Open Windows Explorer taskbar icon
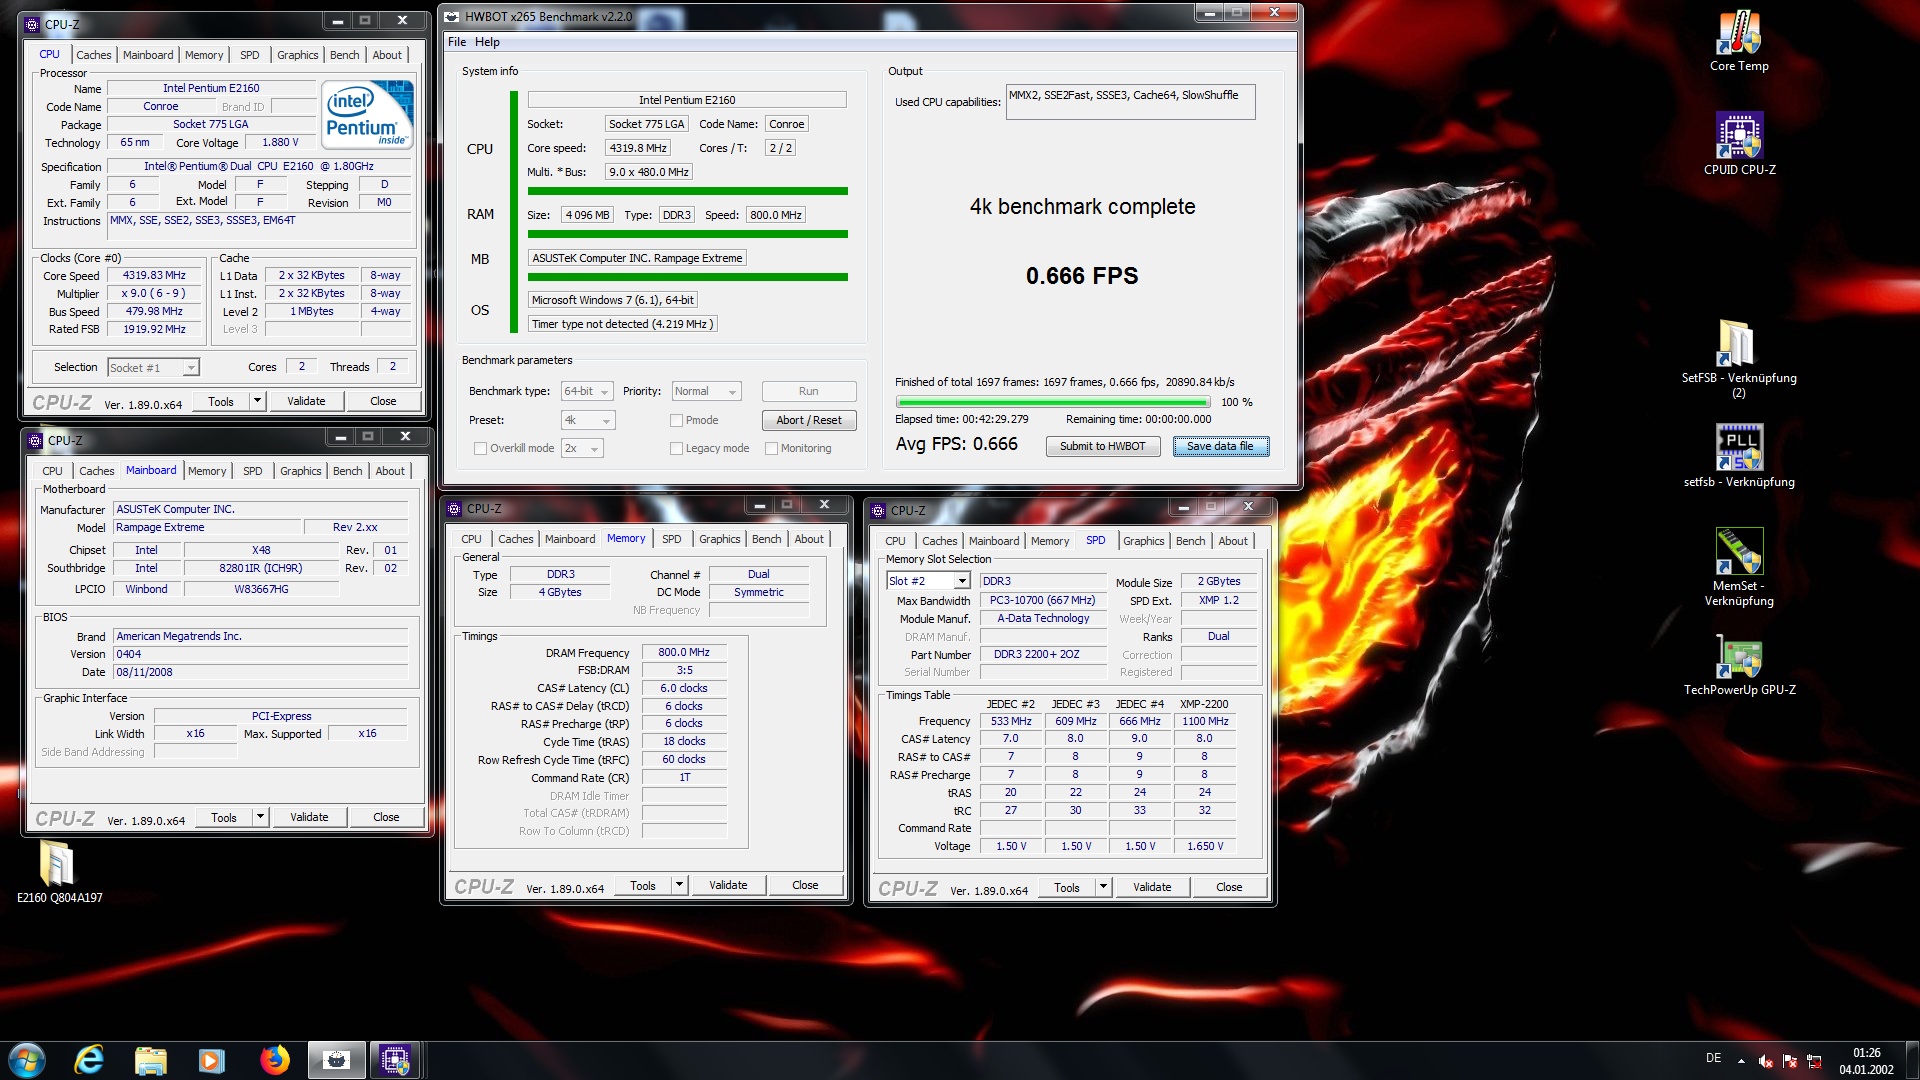 click(151, 1059)
